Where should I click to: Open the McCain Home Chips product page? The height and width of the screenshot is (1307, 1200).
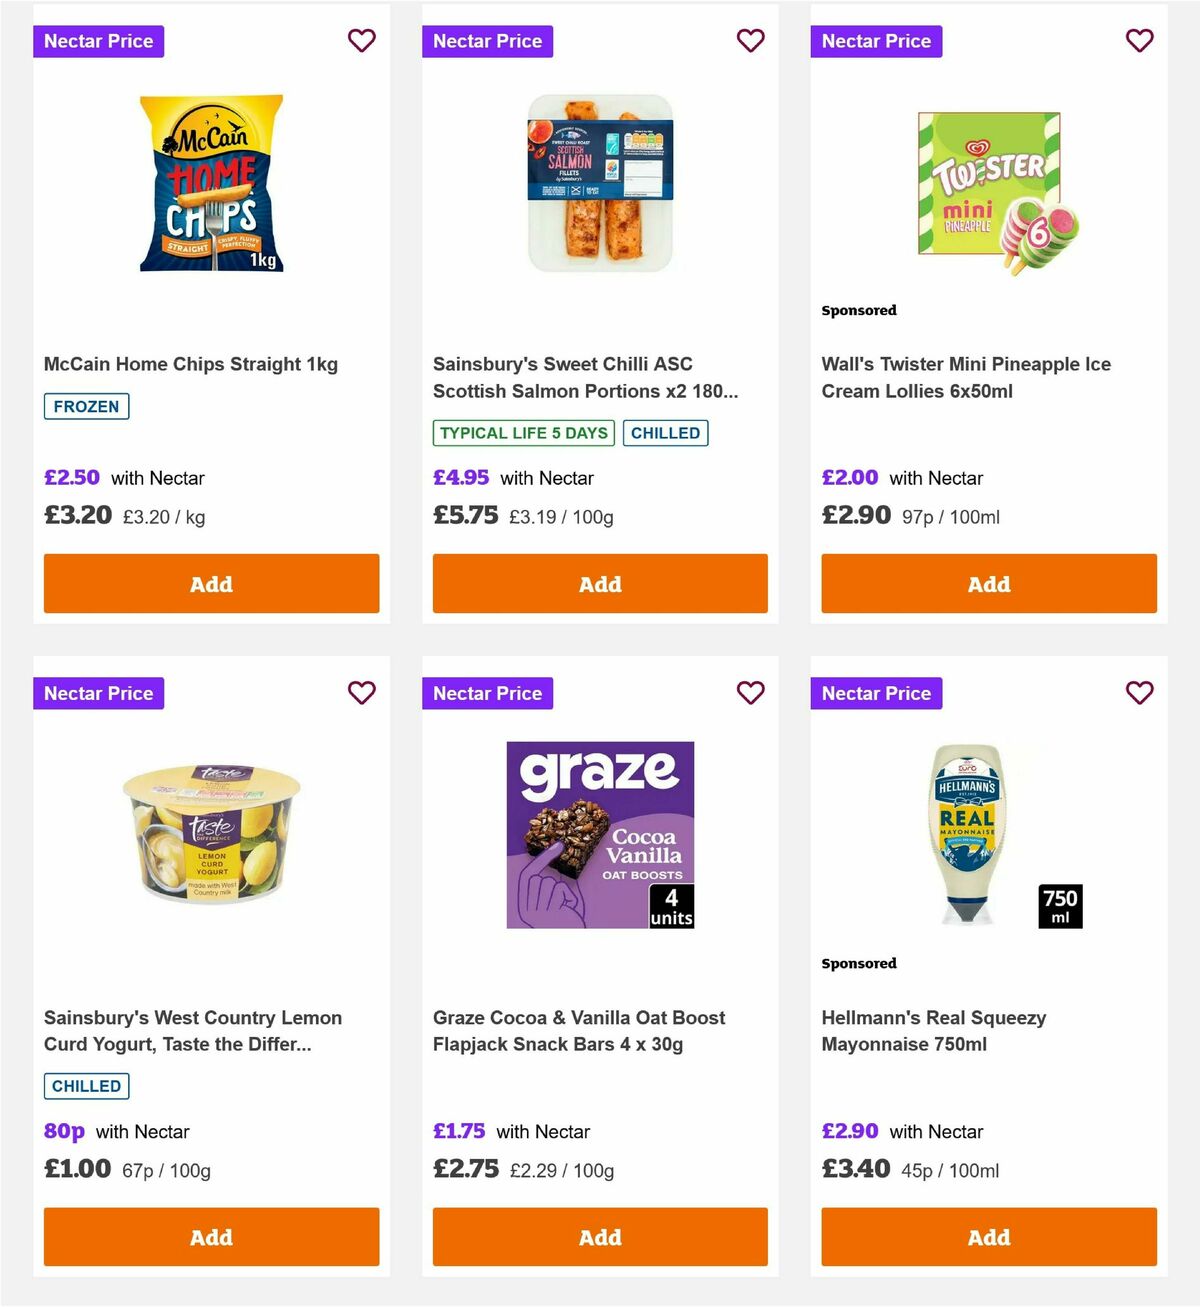(x=191, y=364)
